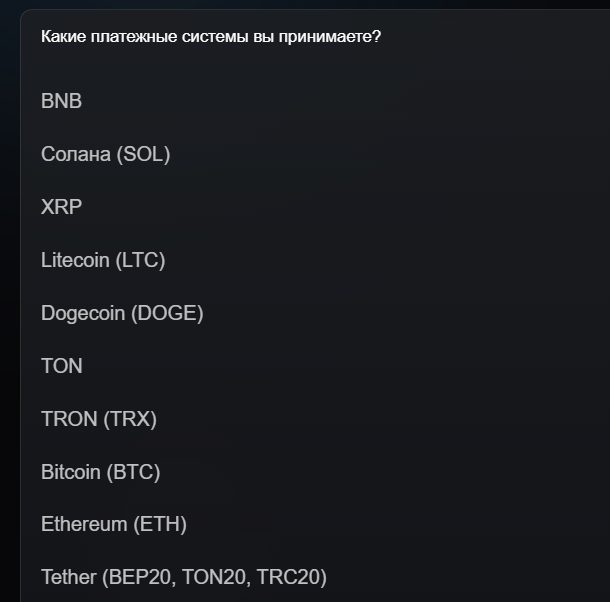Image resolution: width=610 pixels, height=602 pixels.
Task: Click TON20 in the Tether entry
Action: click(213, 577)
